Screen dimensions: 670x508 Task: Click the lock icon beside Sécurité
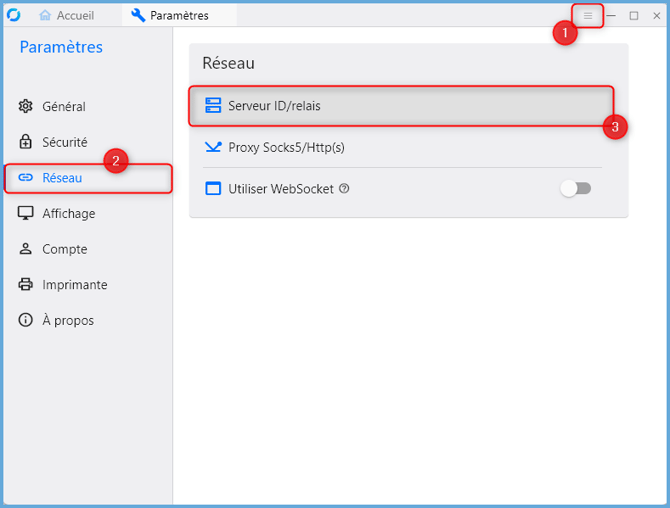click(26, 141)
